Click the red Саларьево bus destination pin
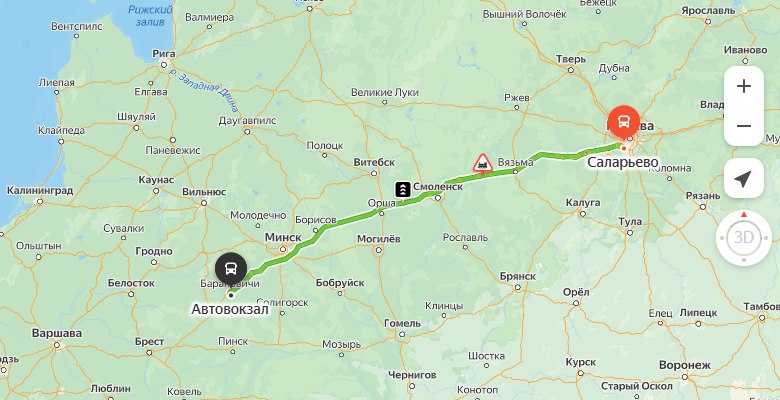780x400 pixels. tap(624, 122)
